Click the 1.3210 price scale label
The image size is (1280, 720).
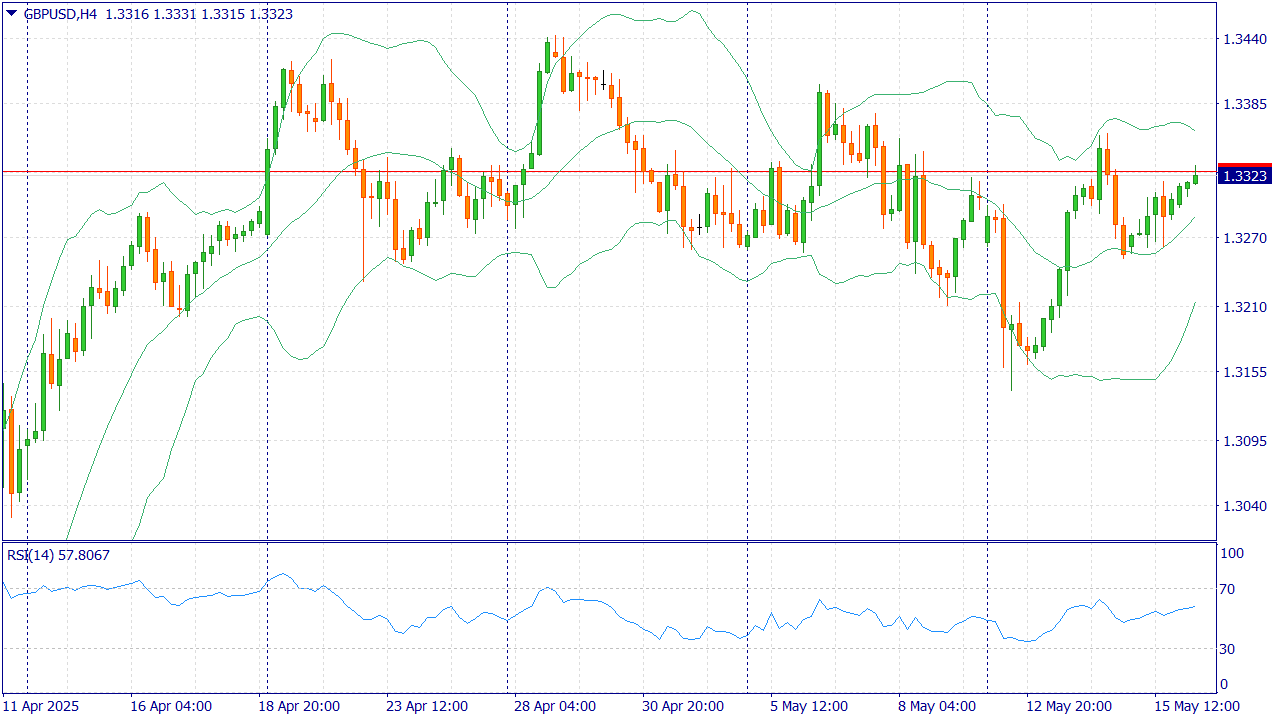(1246, 307)
